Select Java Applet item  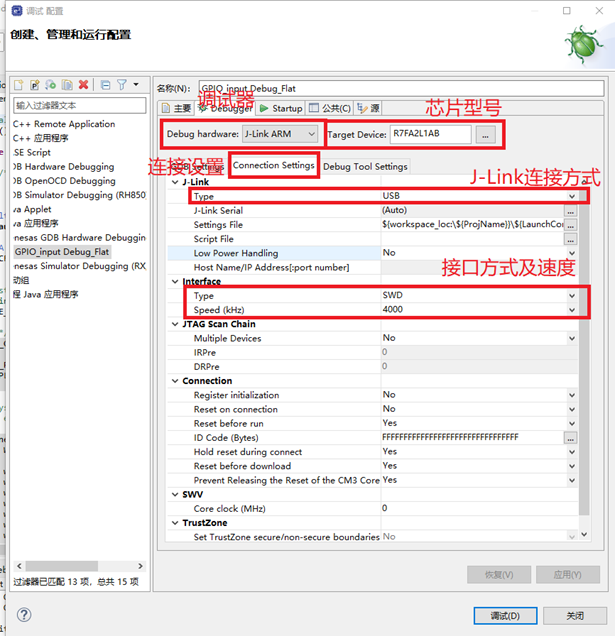coord(32,209)
